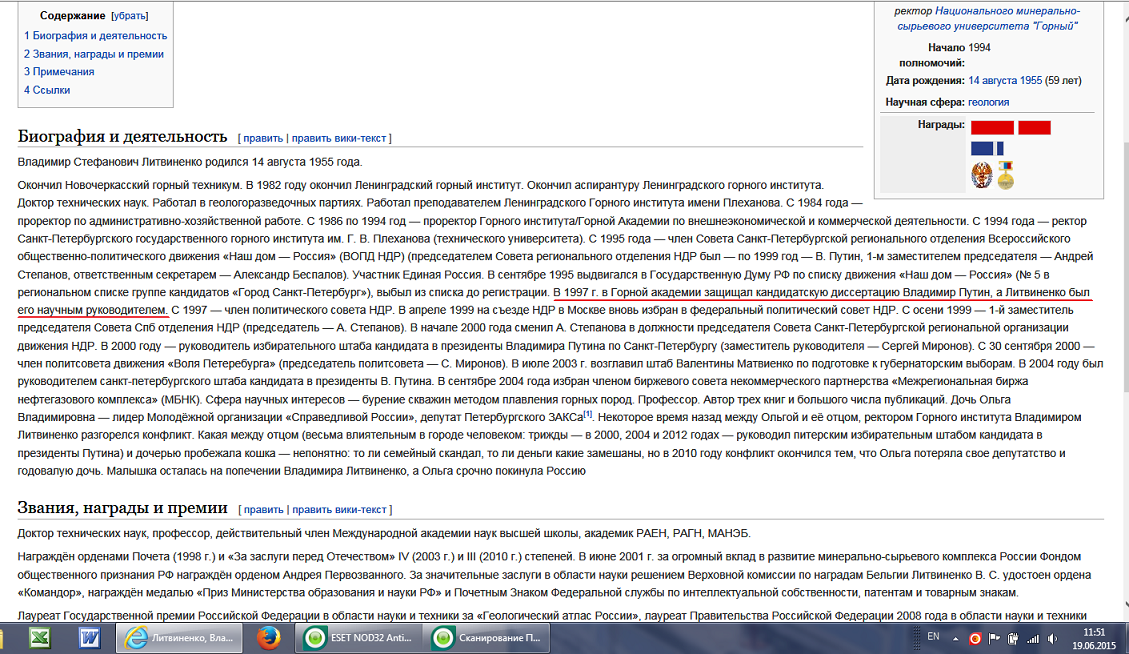Launch Firefox from the taskbar
The width and height of the screenshot is (1129, 654).
pos(269,638)
